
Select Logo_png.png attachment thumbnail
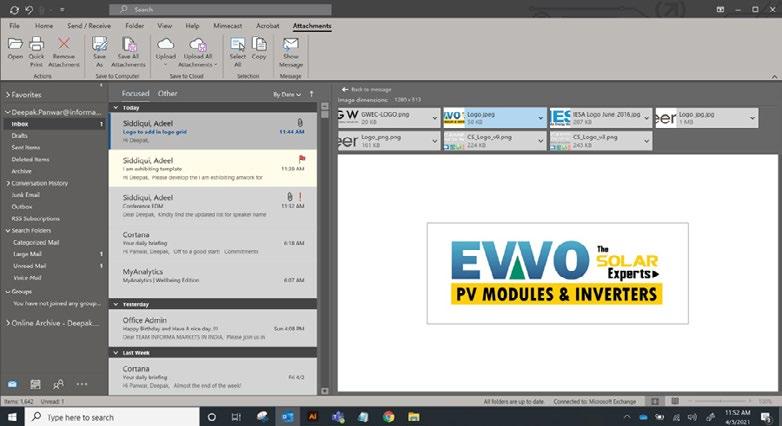[389, 141]
